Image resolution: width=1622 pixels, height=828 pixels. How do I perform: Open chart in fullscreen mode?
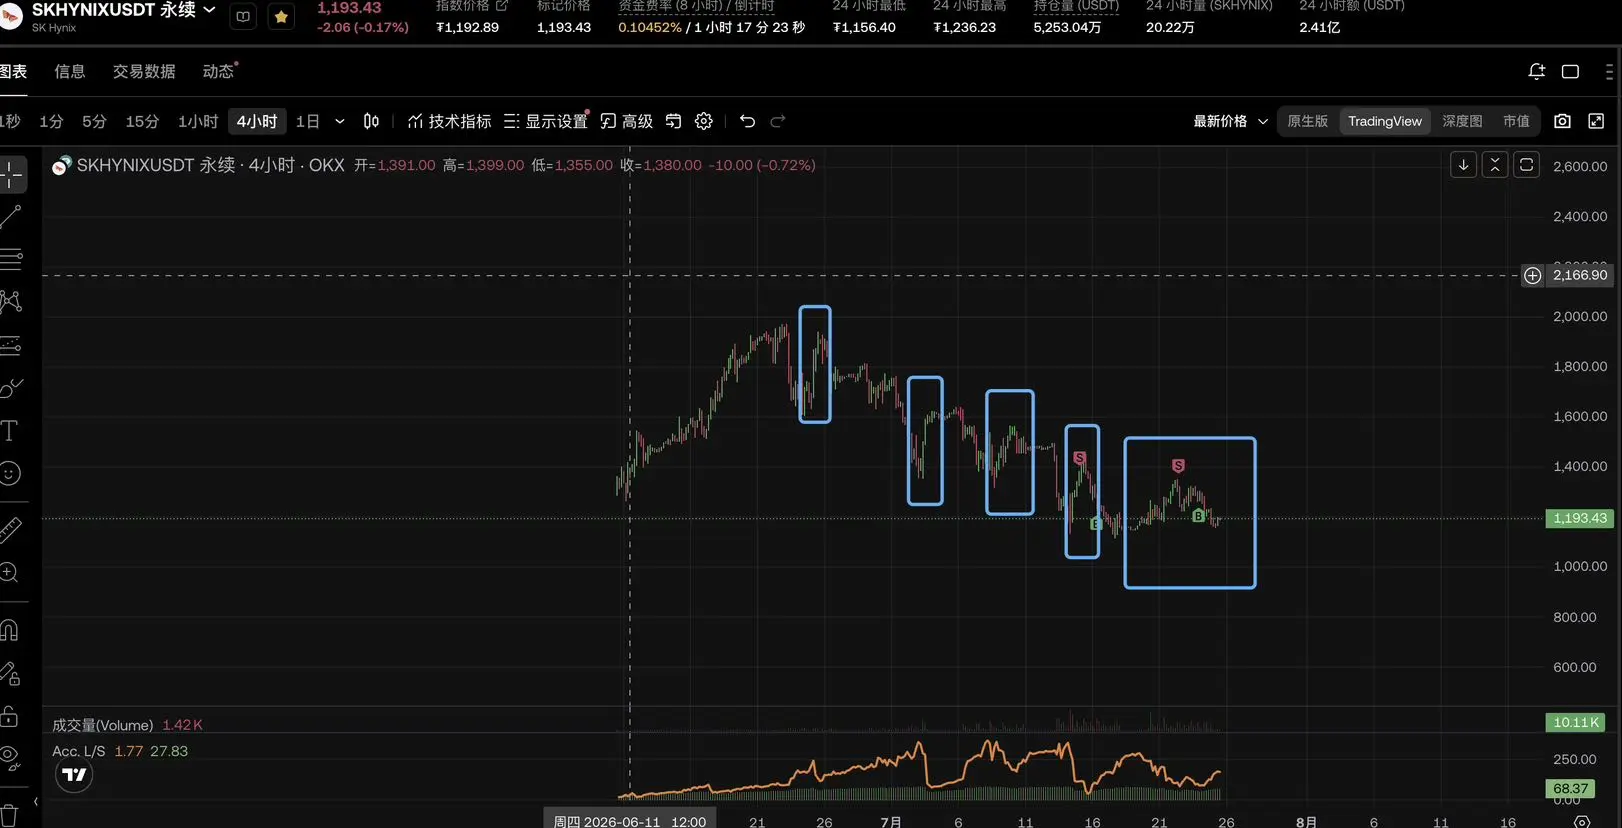tap(1596, 121)
